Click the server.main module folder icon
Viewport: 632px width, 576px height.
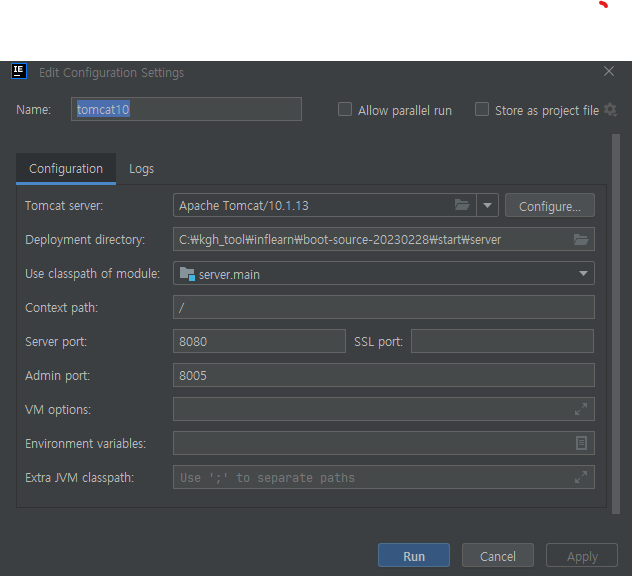(187, 274)
